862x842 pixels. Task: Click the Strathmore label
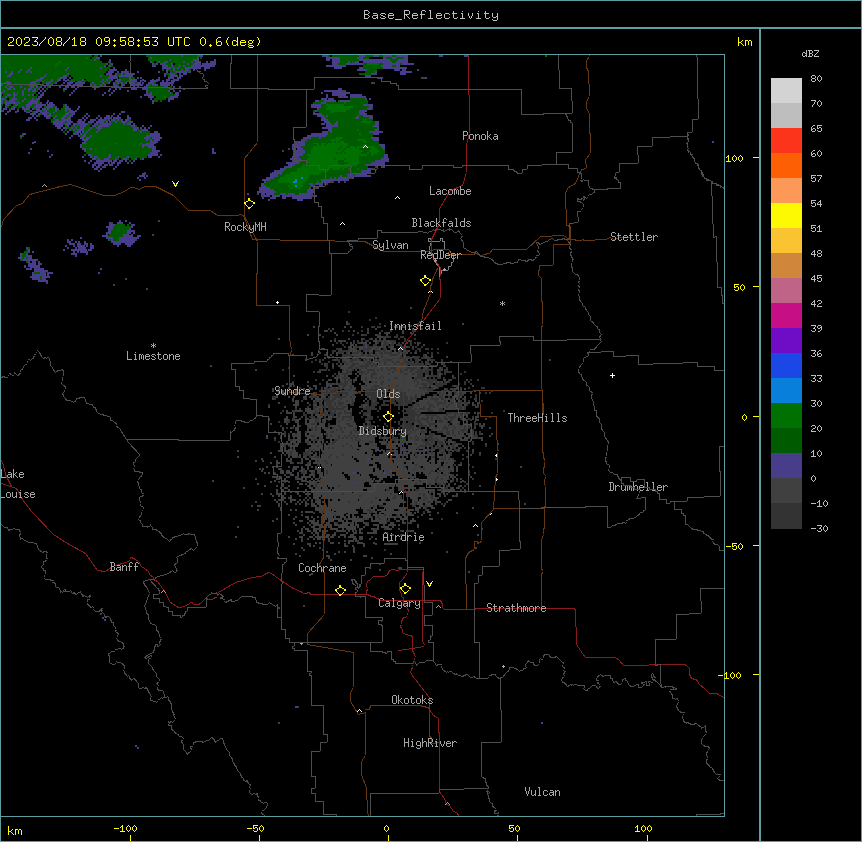[516, 608]
